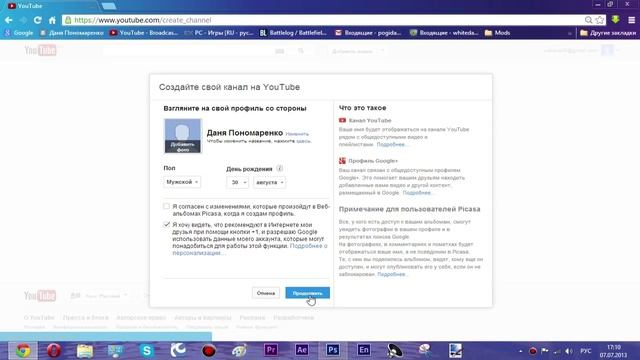Viewport: 640px width, 360px height.
Task: Check the Picasa web albums agreement checkbox
Action: pos(167,206)
